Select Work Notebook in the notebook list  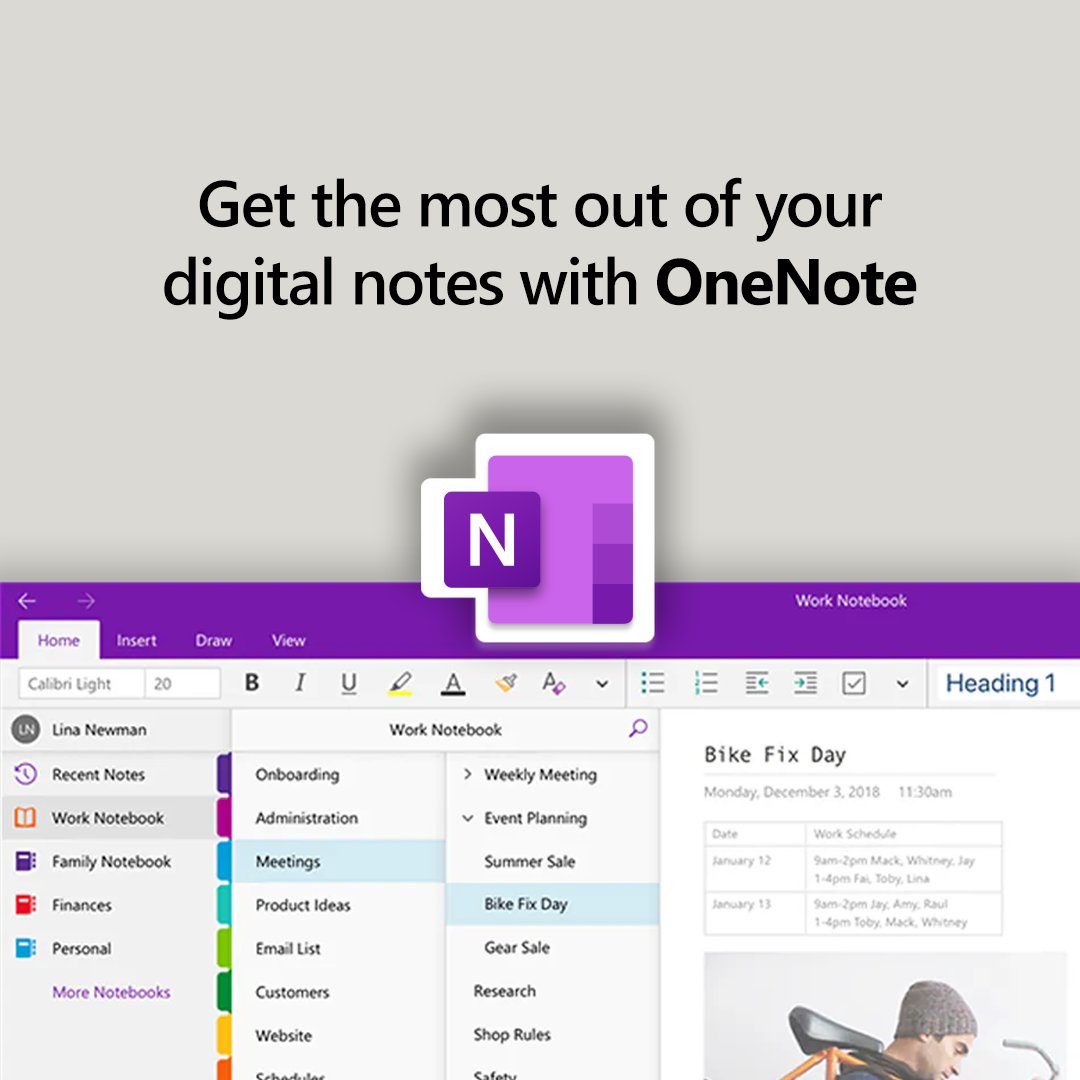tap(108, 818)
